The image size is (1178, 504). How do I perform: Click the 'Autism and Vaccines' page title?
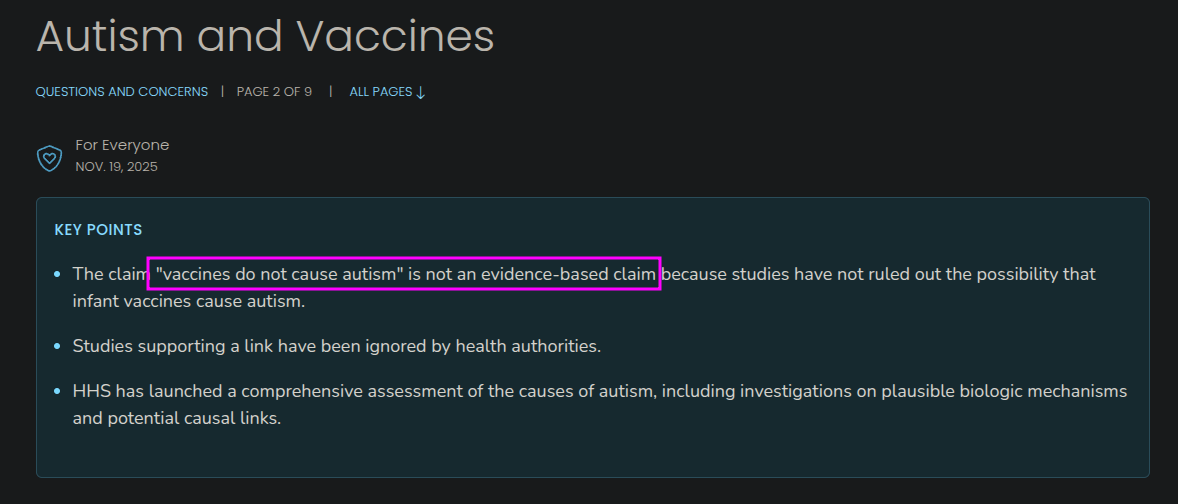(x=265, y=36)
